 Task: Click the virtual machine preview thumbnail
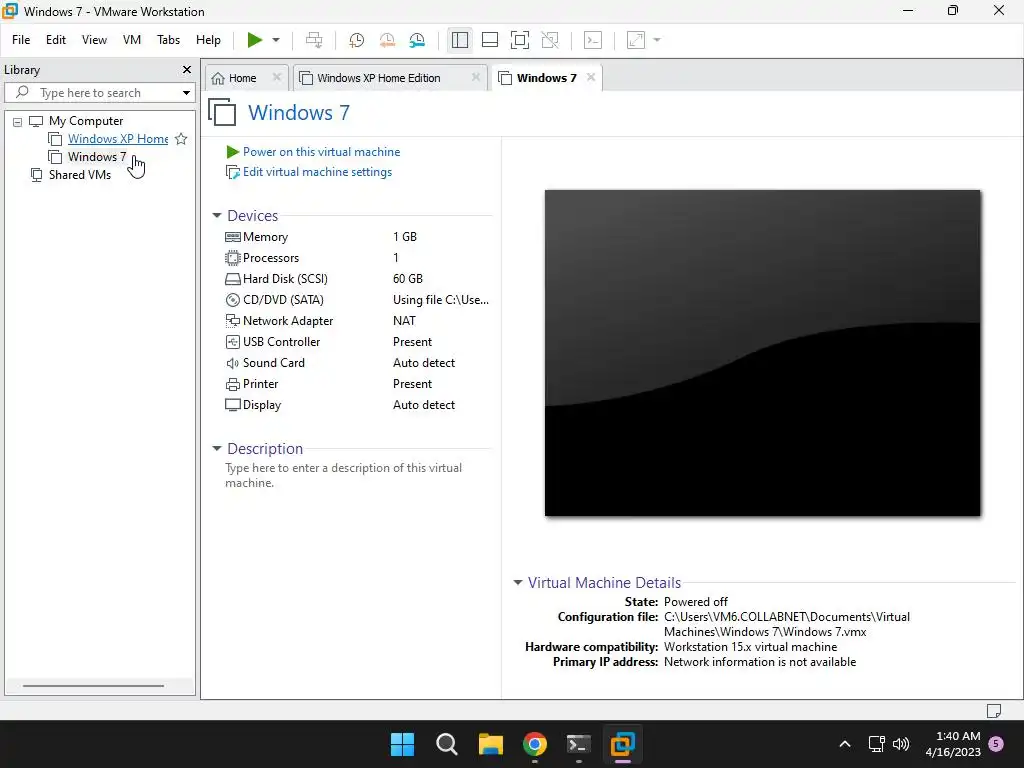click(x=762, y=353)
